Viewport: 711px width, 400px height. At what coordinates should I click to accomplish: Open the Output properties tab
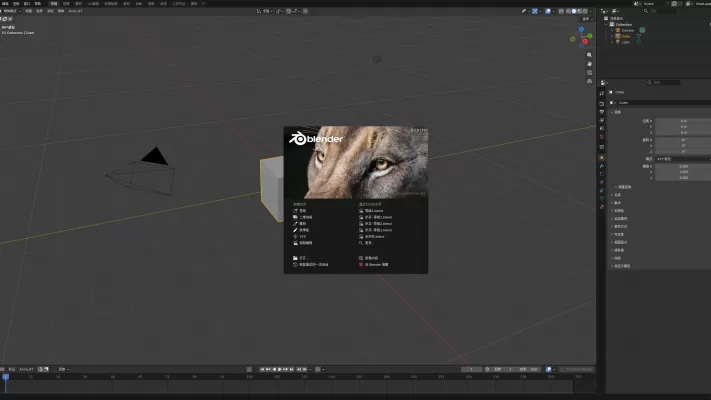(602, 112)
